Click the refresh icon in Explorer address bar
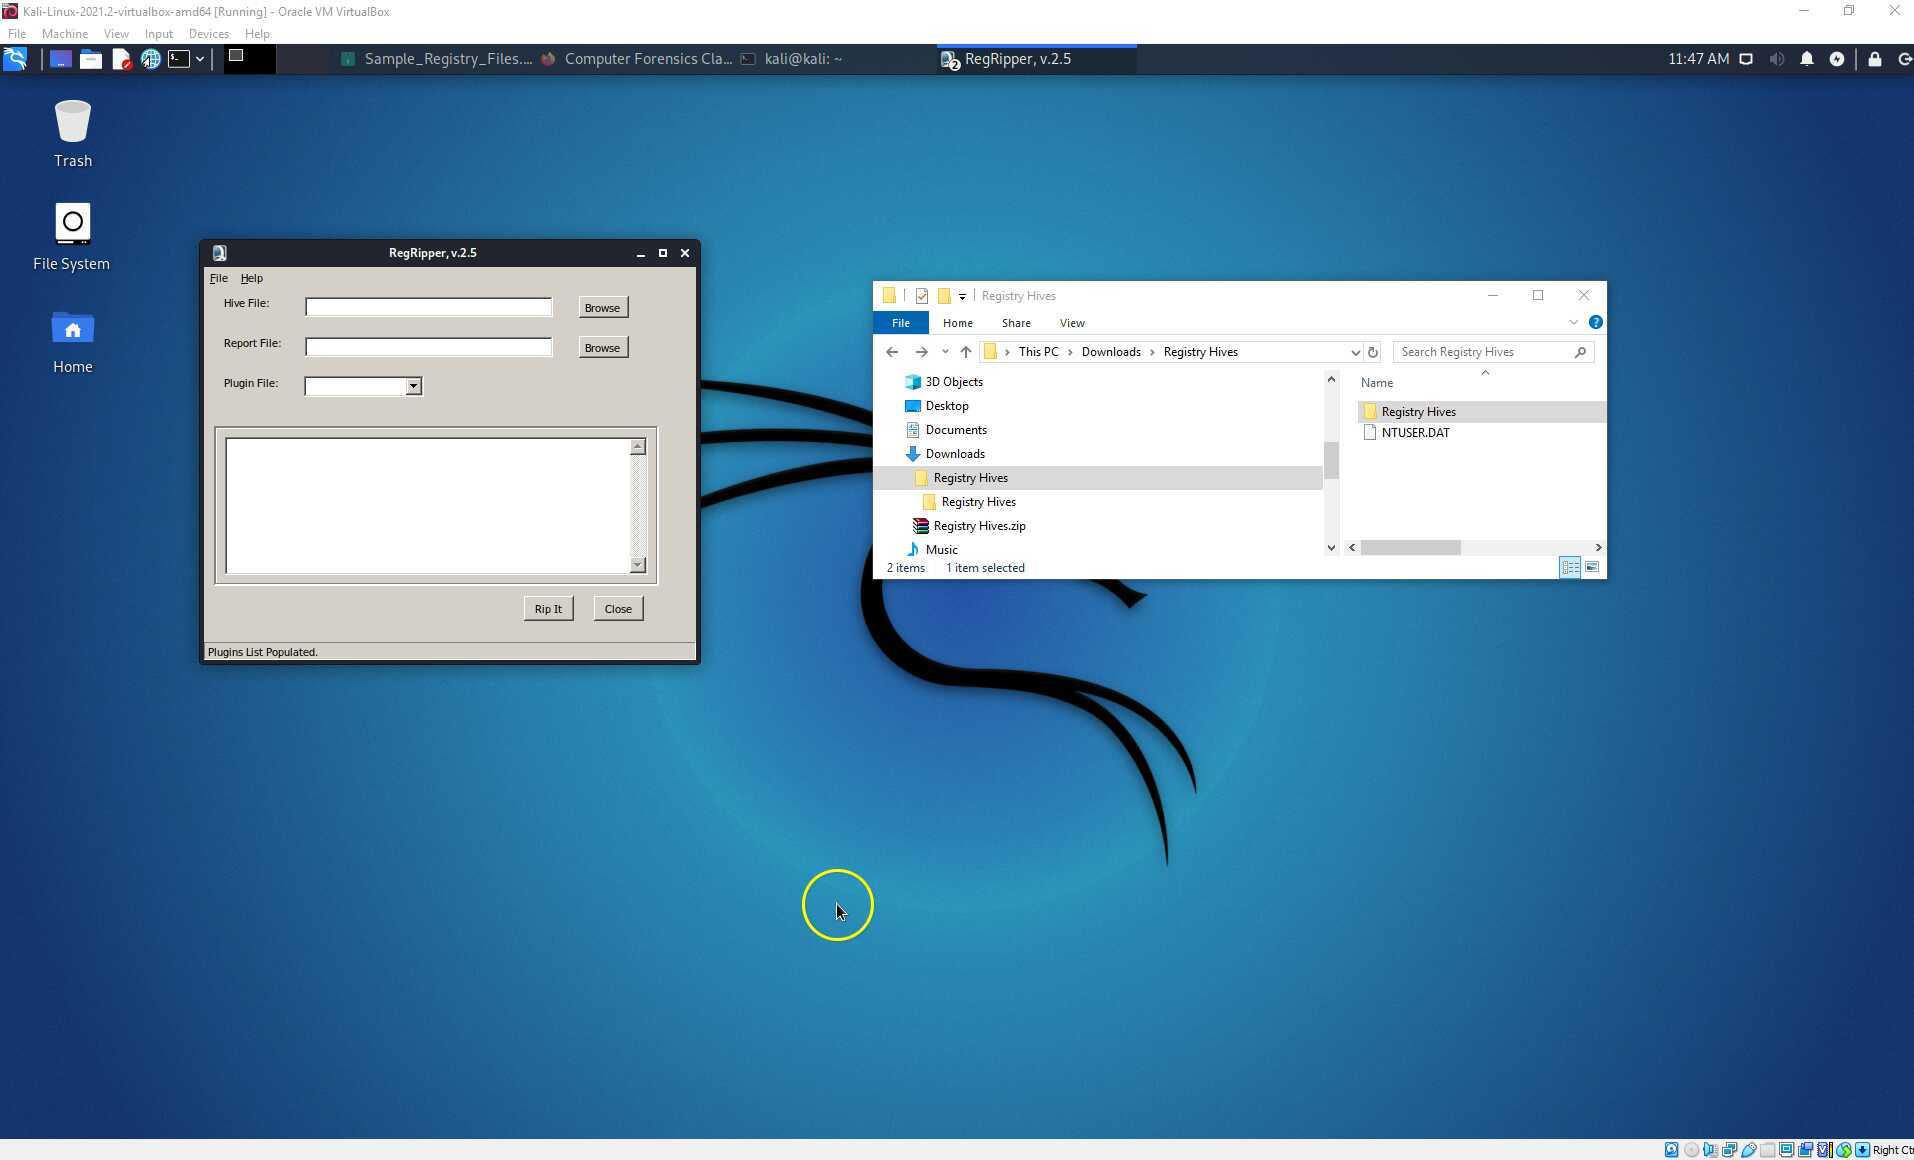This screenshot has width=1914, height=1160. tap(1372, 351)
